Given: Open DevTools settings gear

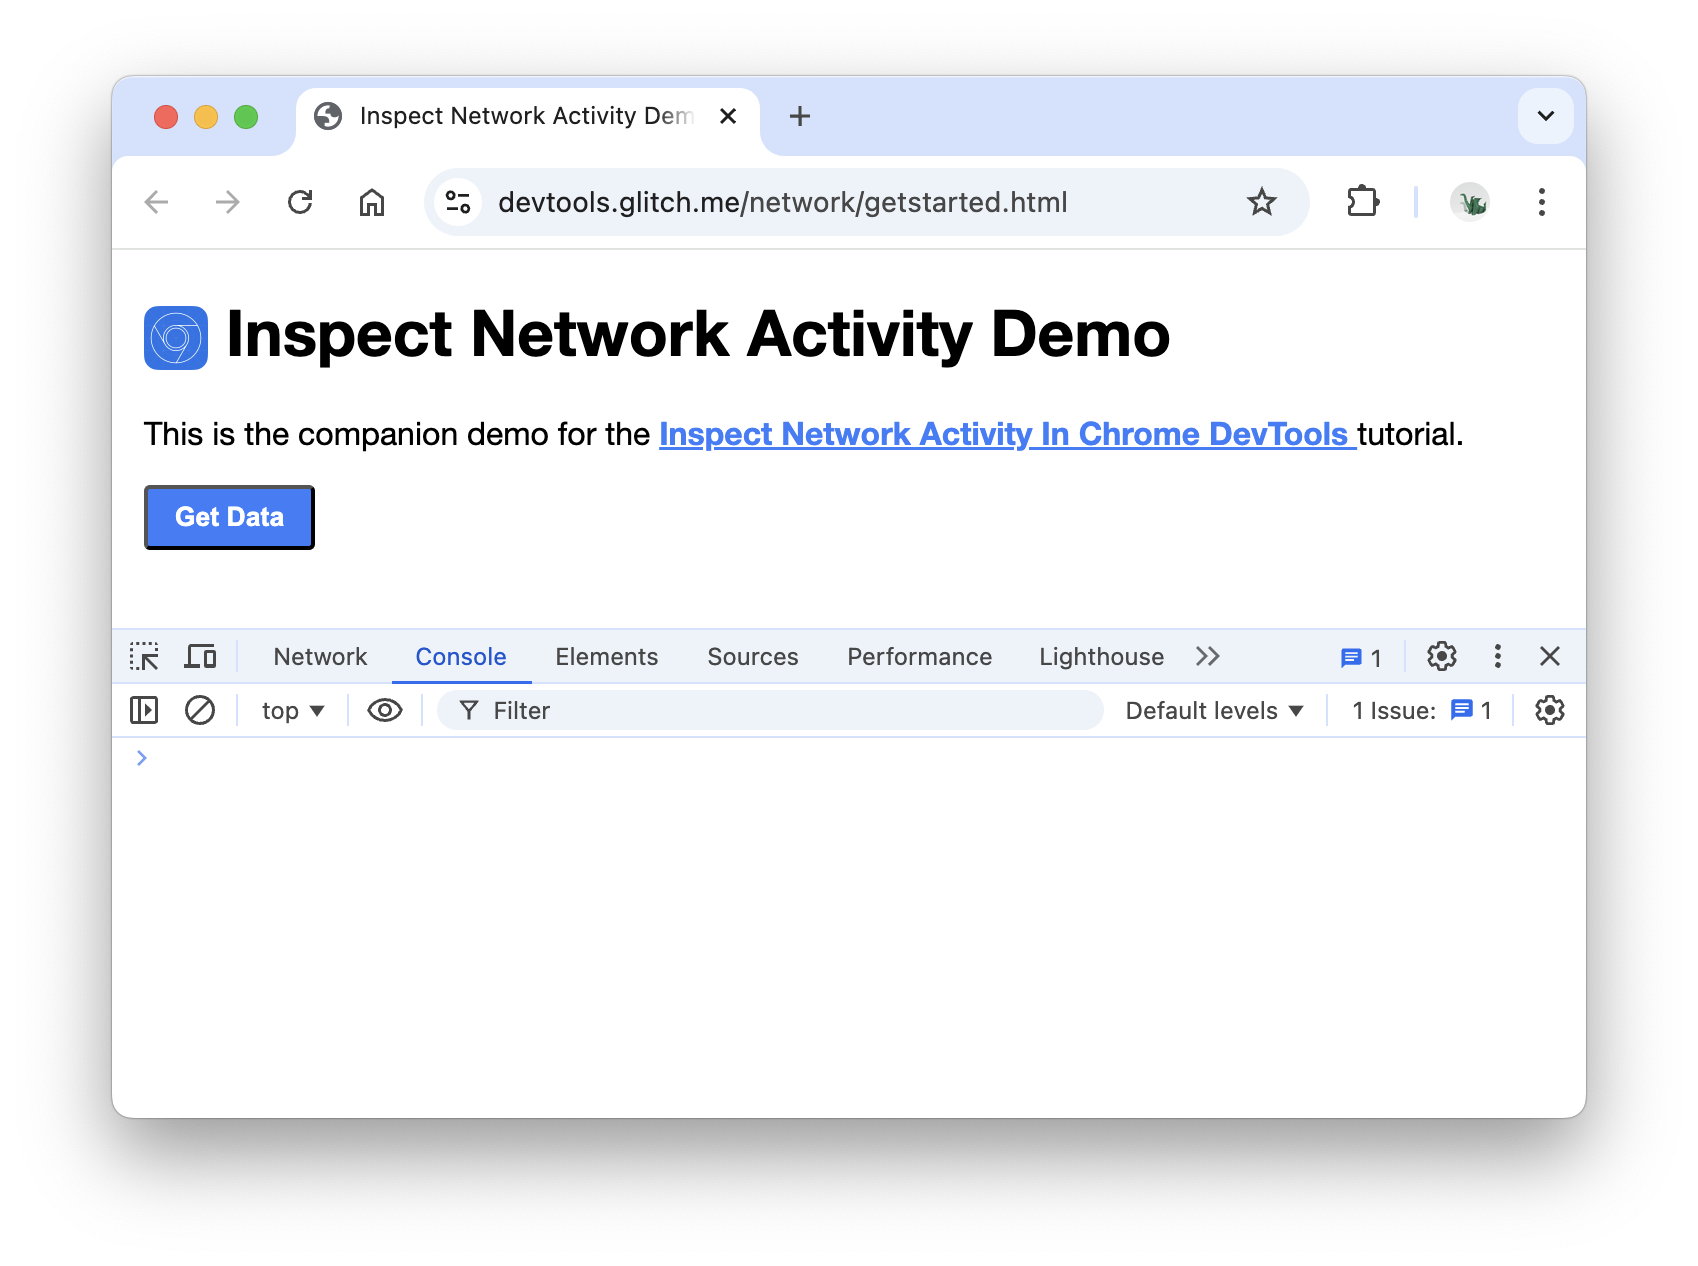Looking at the screenshot, I should click(1441, 656).
